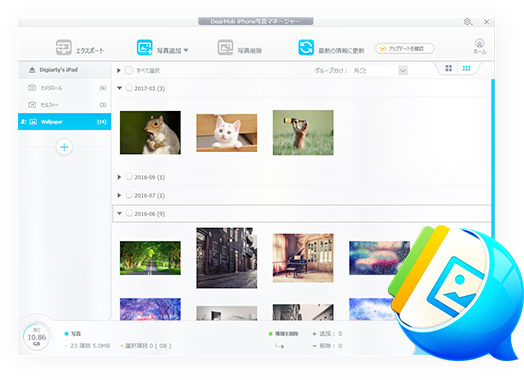Close the window with X button
The image size is (524, 380).
pos(487,22)
